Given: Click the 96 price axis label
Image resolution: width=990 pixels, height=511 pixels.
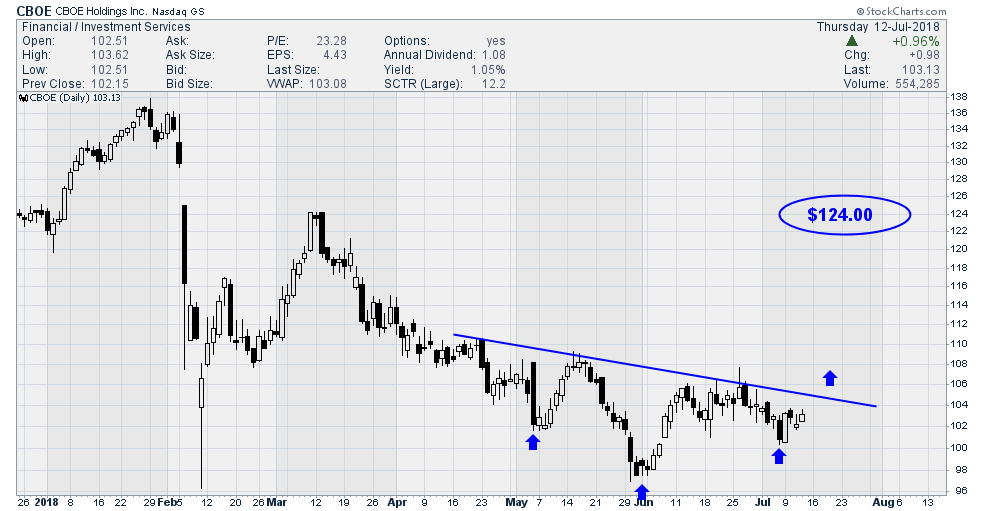Looking at the screenshot, I should point(960,491).
